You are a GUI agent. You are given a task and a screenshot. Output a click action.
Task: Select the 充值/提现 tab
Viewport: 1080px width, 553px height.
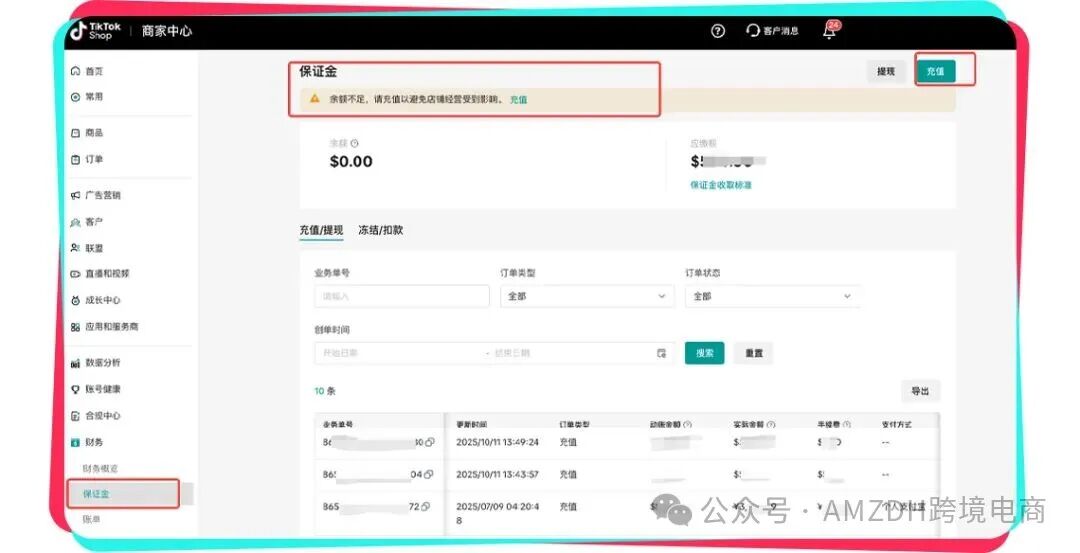[x=321, y=230]
